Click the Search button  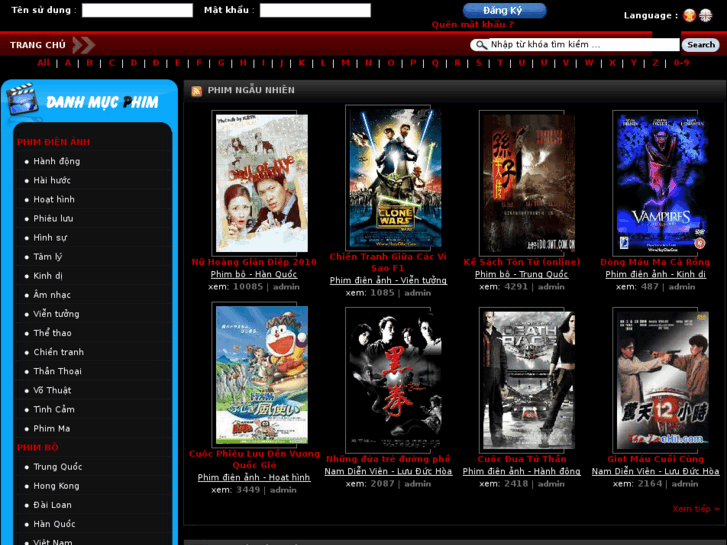(x=701, y=45)
